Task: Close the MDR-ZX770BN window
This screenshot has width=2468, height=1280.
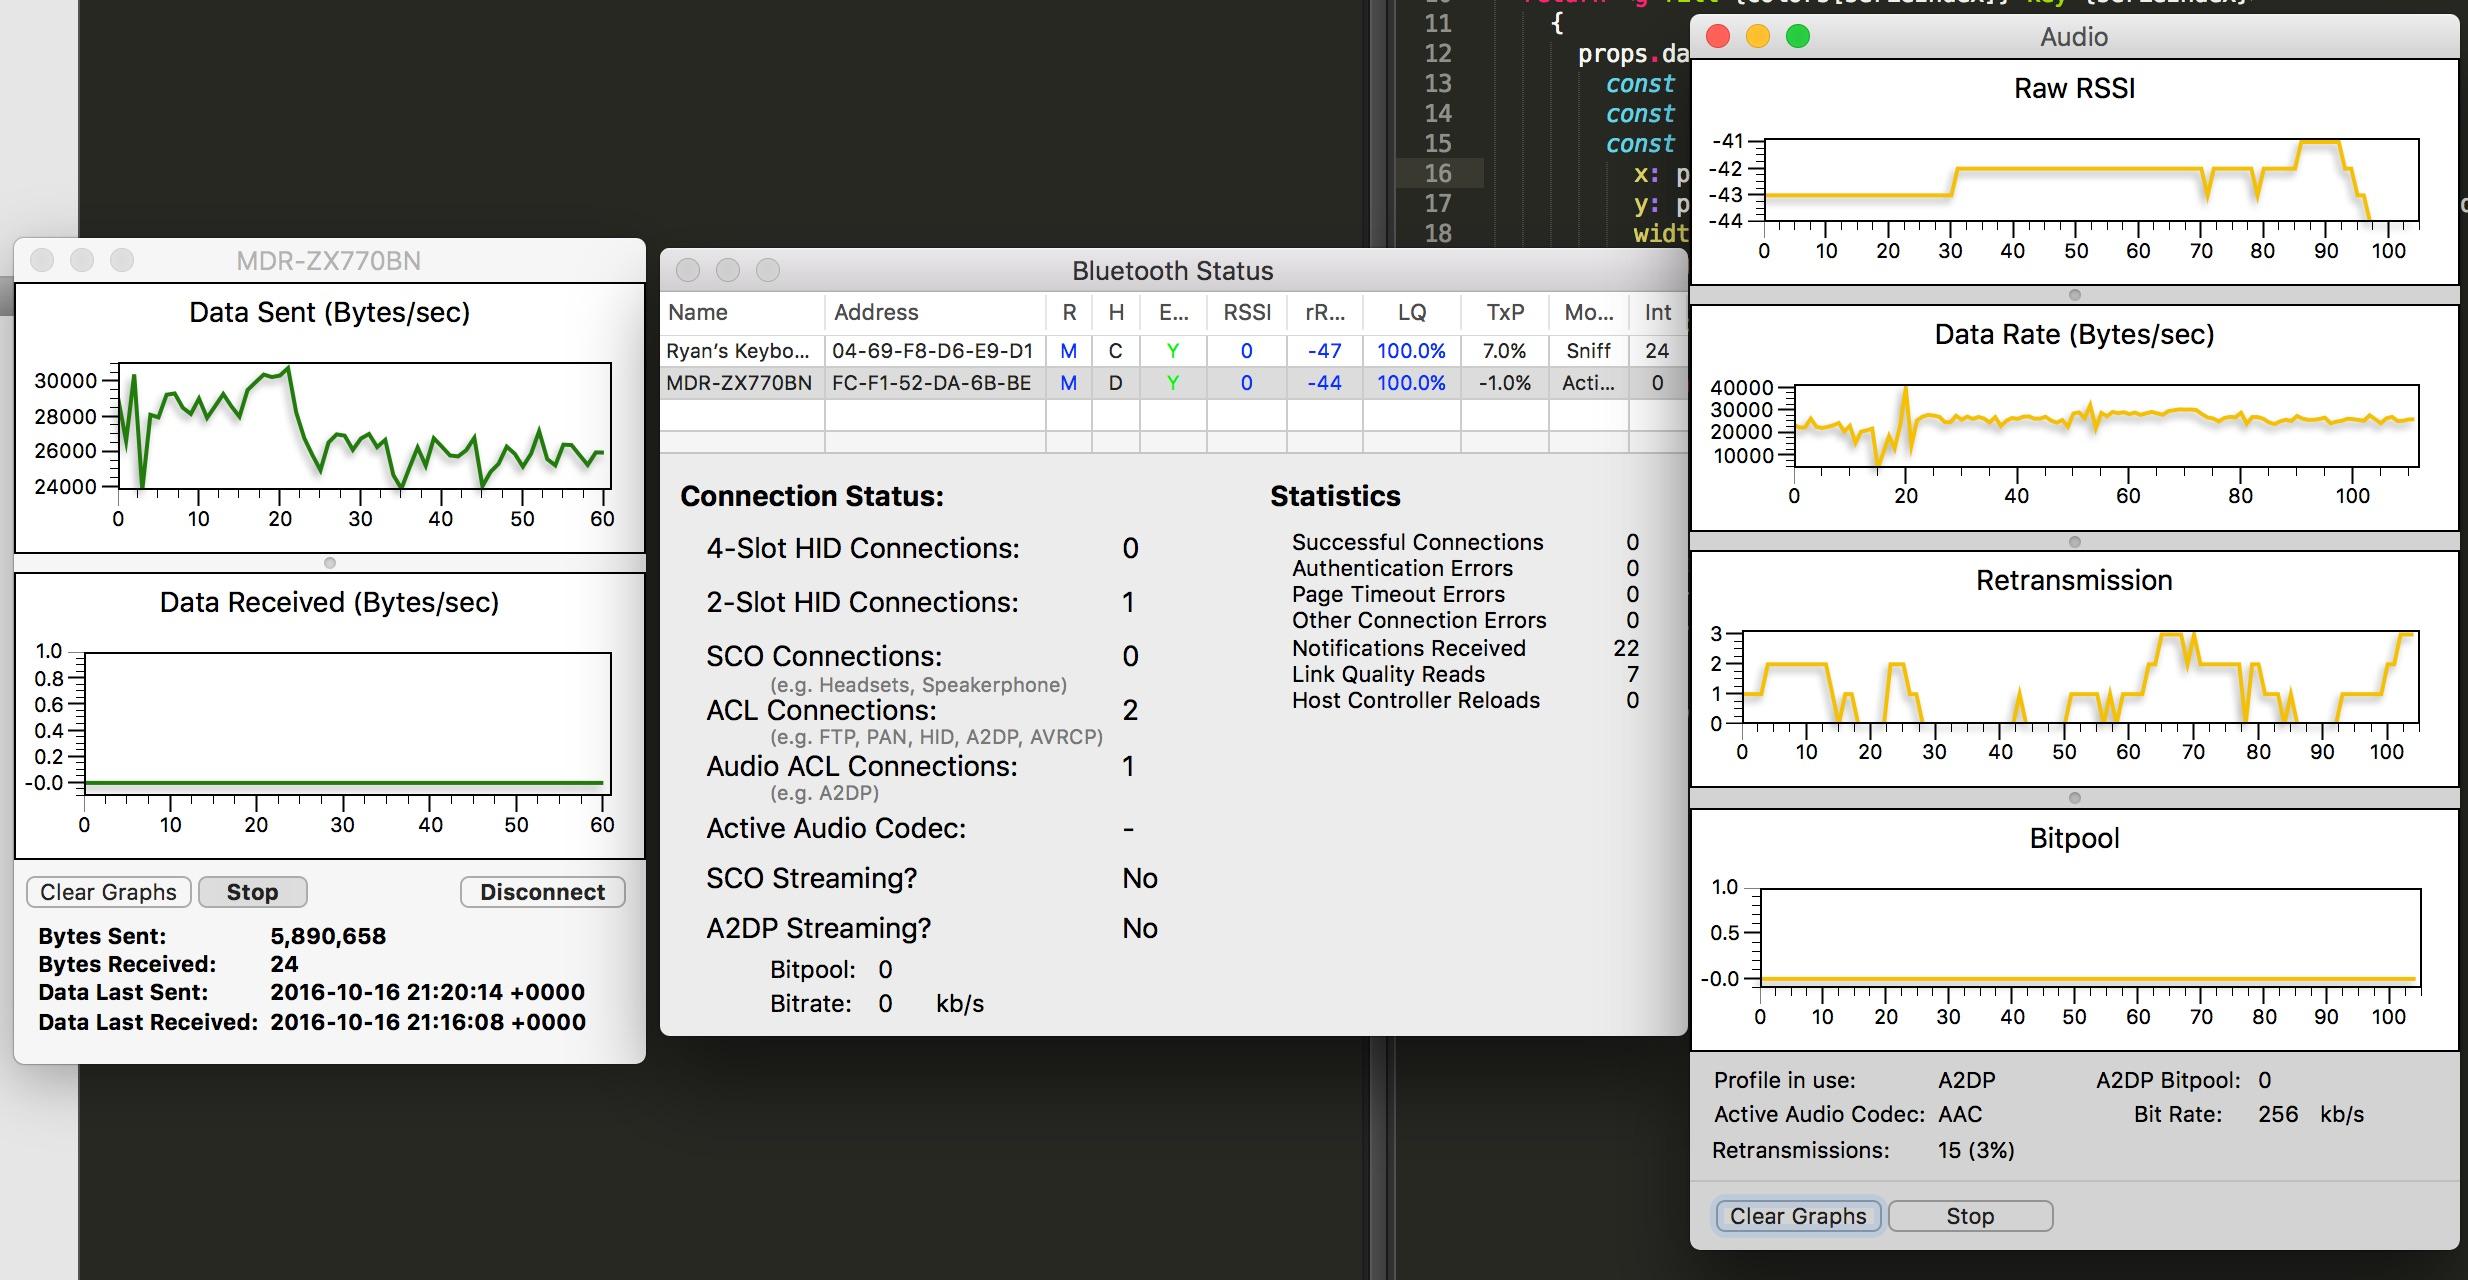Action: [42, 260]
